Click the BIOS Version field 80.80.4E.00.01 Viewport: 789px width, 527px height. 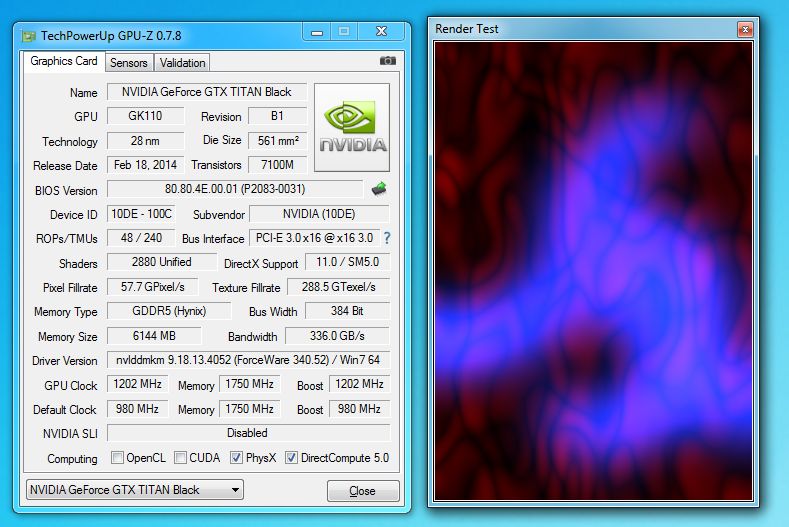pyautogui.click(x=235, y=189)
